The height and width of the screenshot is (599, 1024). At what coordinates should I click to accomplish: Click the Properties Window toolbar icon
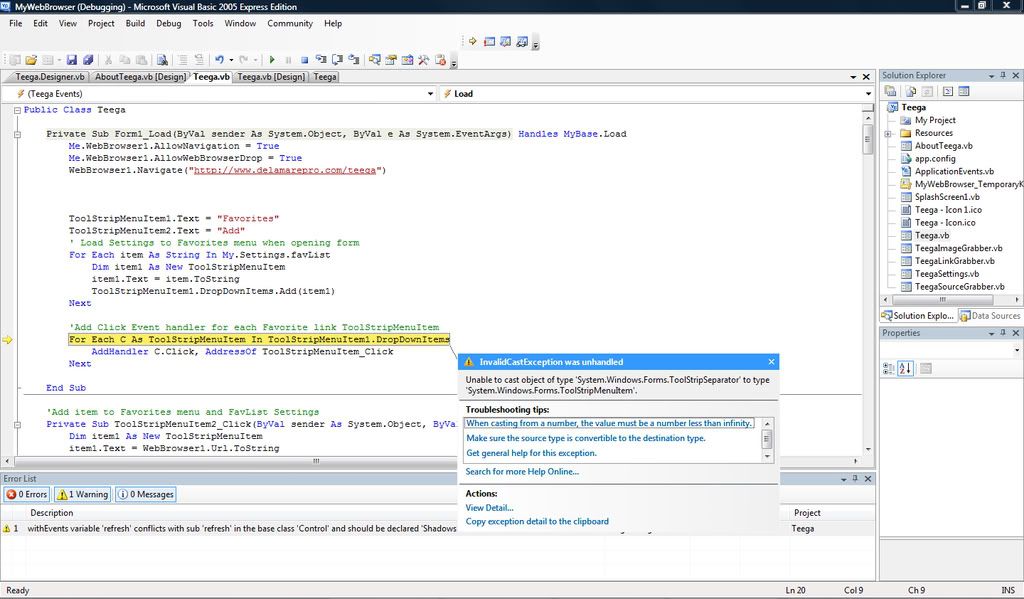[391, 60]
